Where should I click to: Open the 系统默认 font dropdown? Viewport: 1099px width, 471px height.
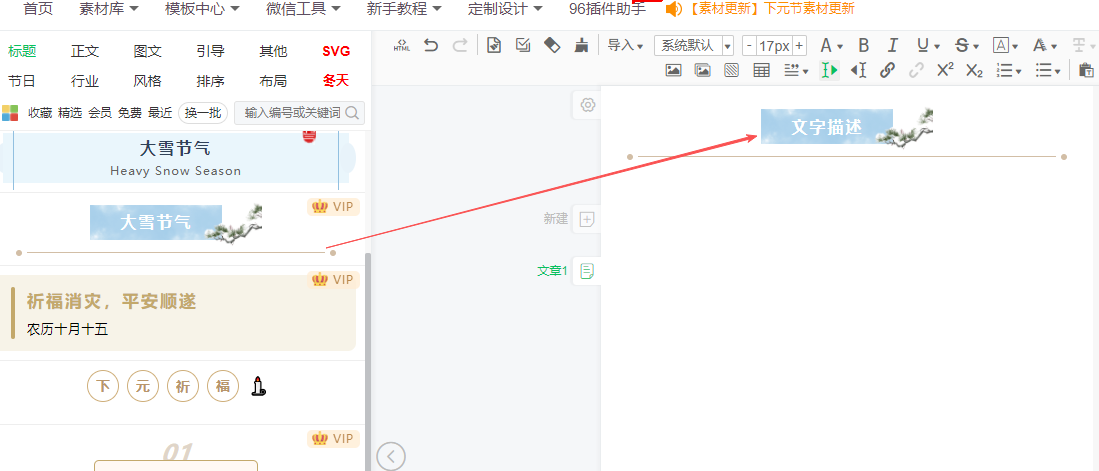pos(694,45)
